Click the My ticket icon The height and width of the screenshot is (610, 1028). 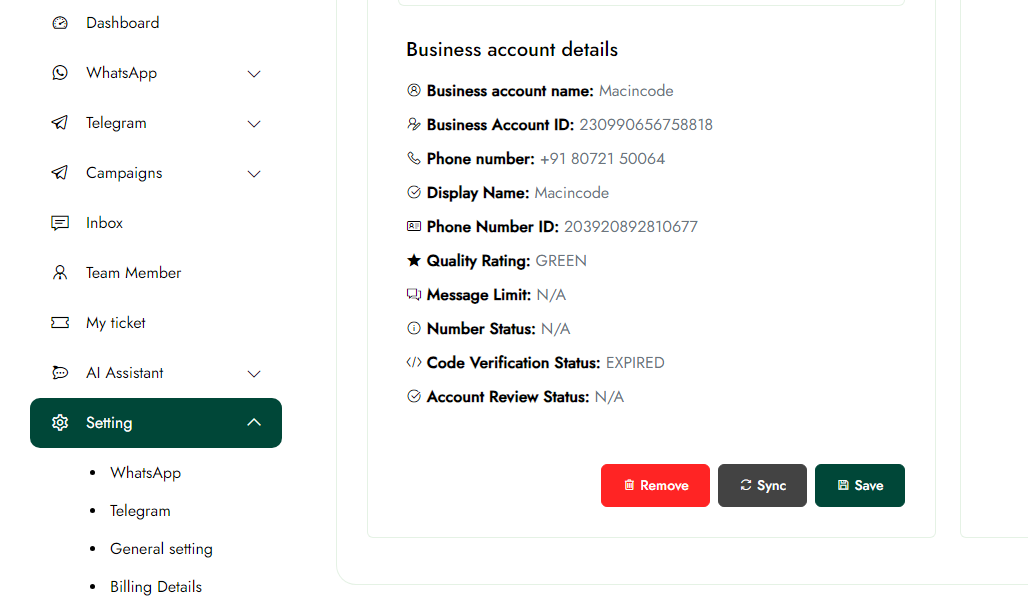click(x=60, y=323)
